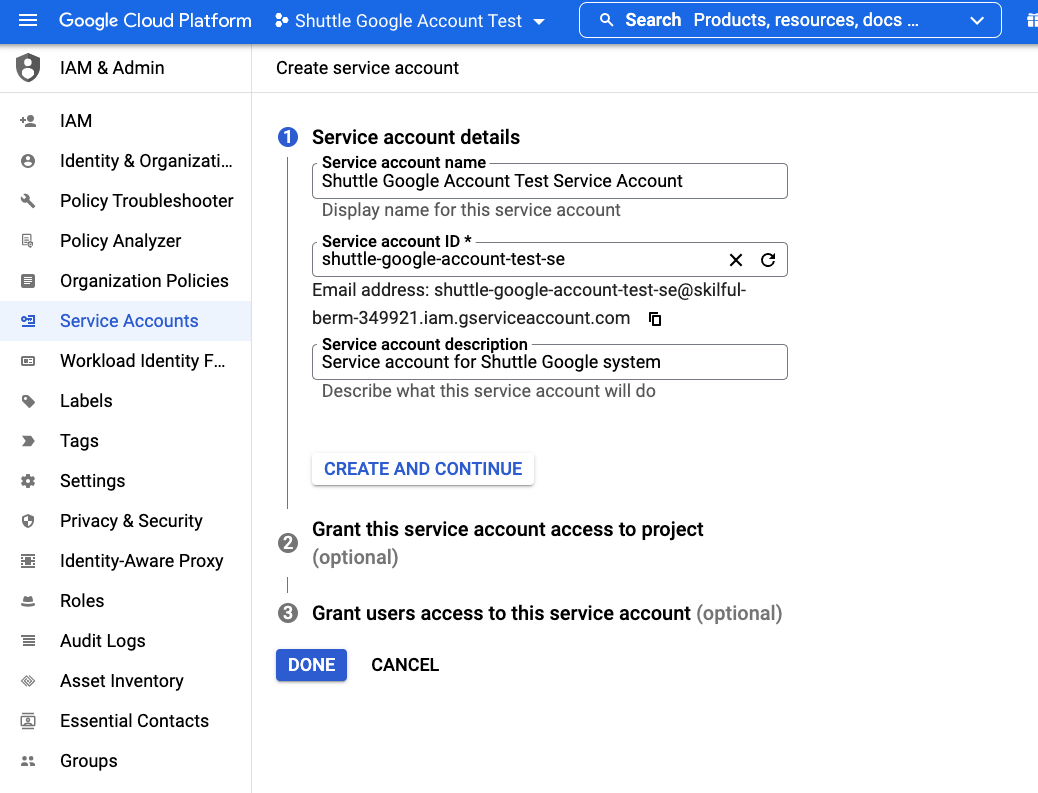Image resolution: width=1038 pixels, height=793 pixels.
Task: Open the hamburger navigation menu
Action: click(28, 20)
